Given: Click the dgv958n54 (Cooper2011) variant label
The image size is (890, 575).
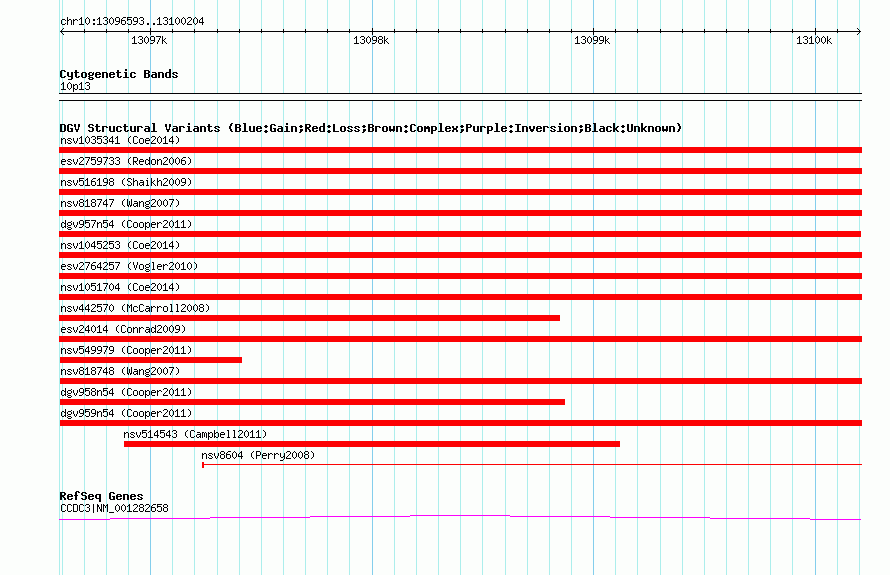Looking at the screenshot, I should point(126,392).
